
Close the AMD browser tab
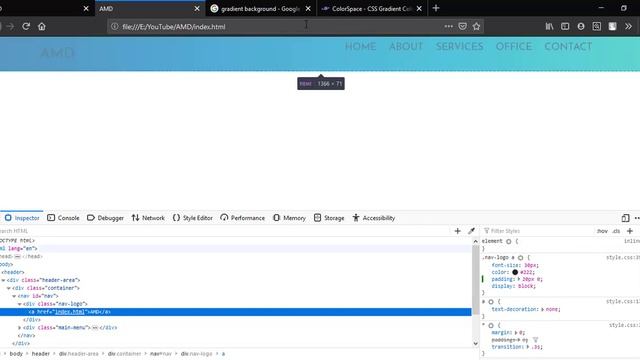click(197, 9)
